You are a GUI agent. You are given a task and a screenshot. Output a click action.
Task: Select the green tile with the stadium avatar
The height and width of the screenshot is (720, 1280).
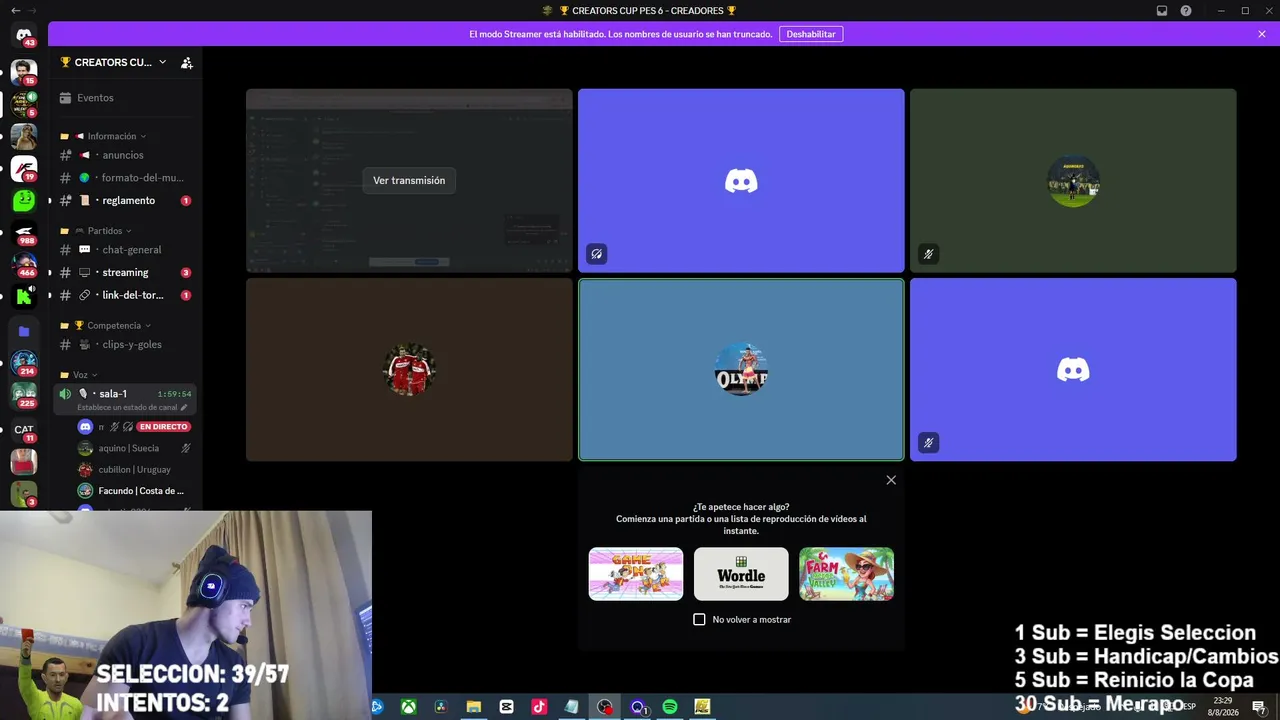tap(1073, 181)
